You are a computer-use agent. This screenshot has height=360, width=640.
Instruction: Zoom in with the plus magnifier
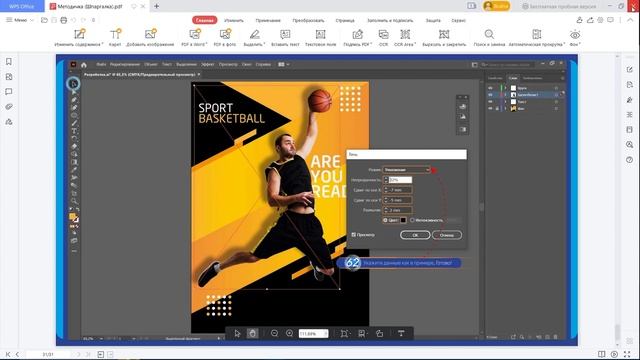289,333
